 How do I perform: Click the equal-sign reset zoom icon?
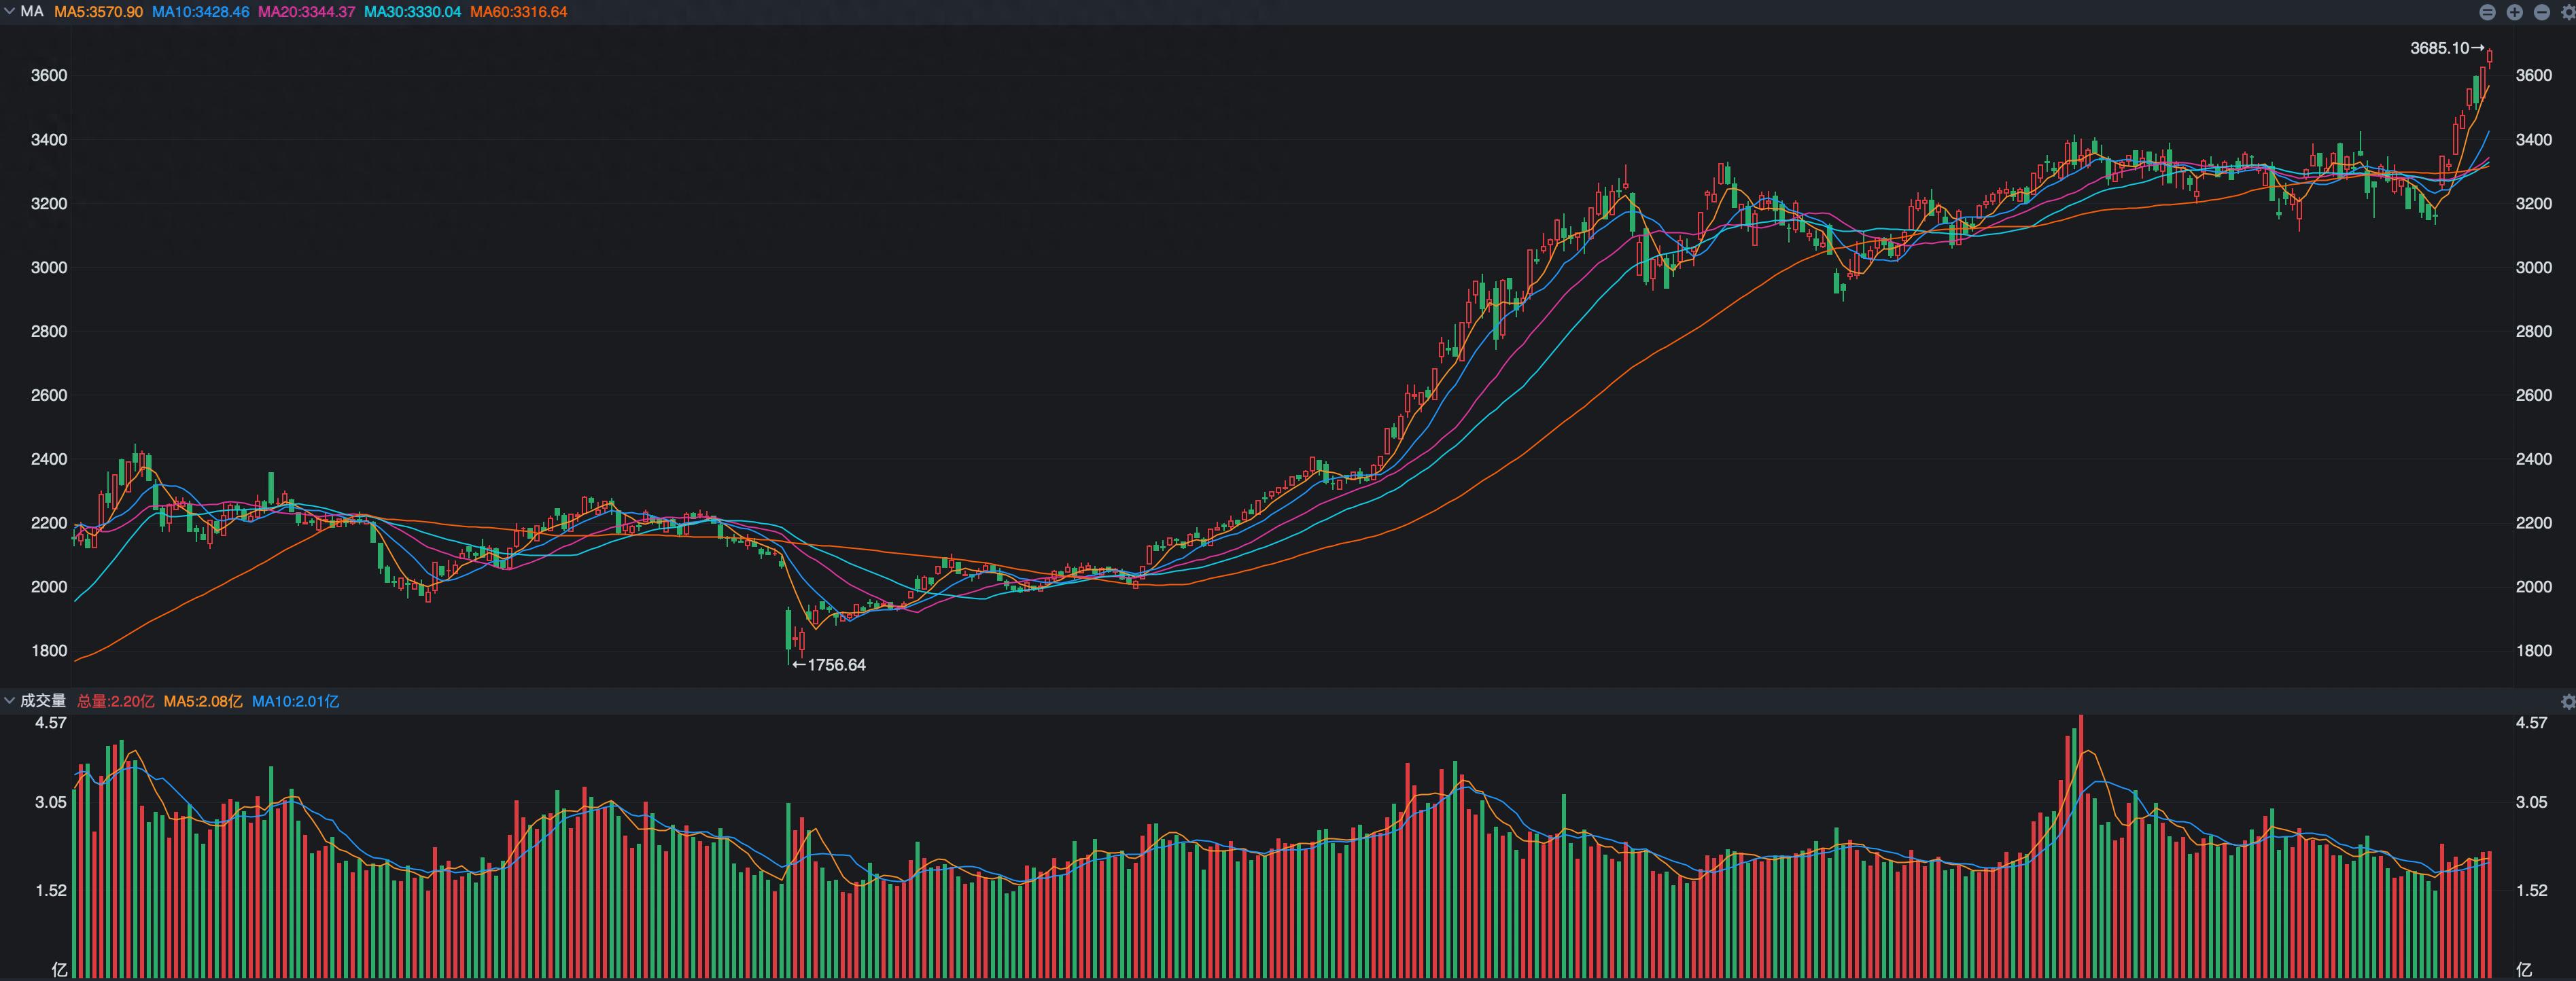(2487, 12)
